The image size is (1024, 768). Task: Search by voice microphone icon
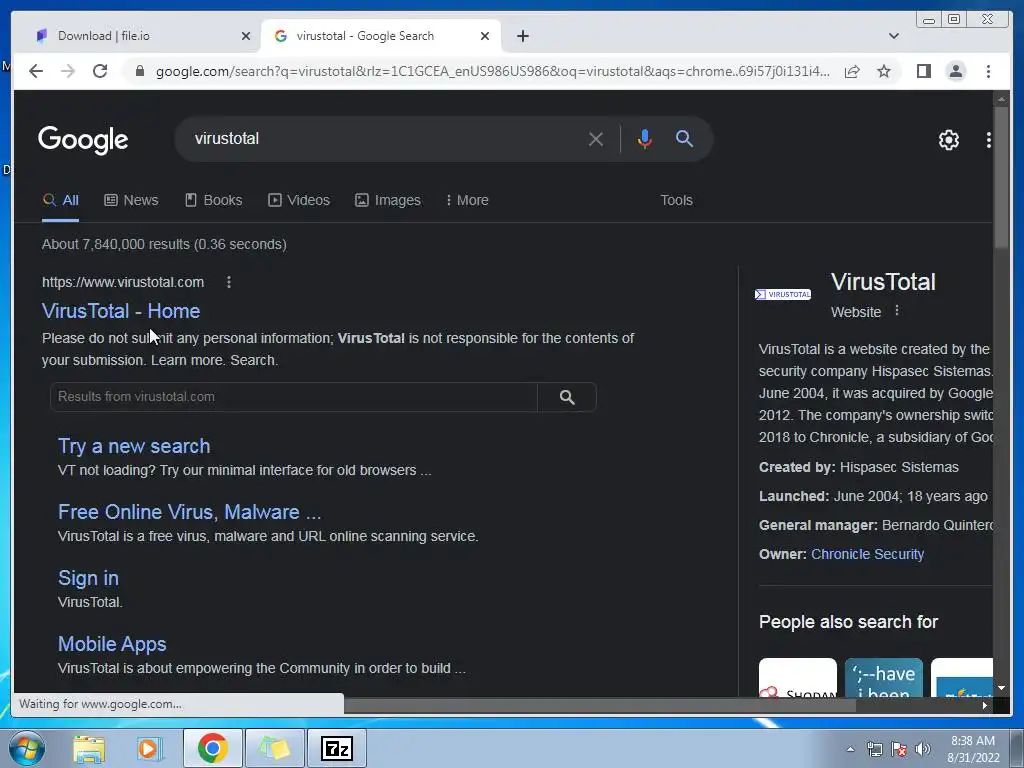click(645, 139)
